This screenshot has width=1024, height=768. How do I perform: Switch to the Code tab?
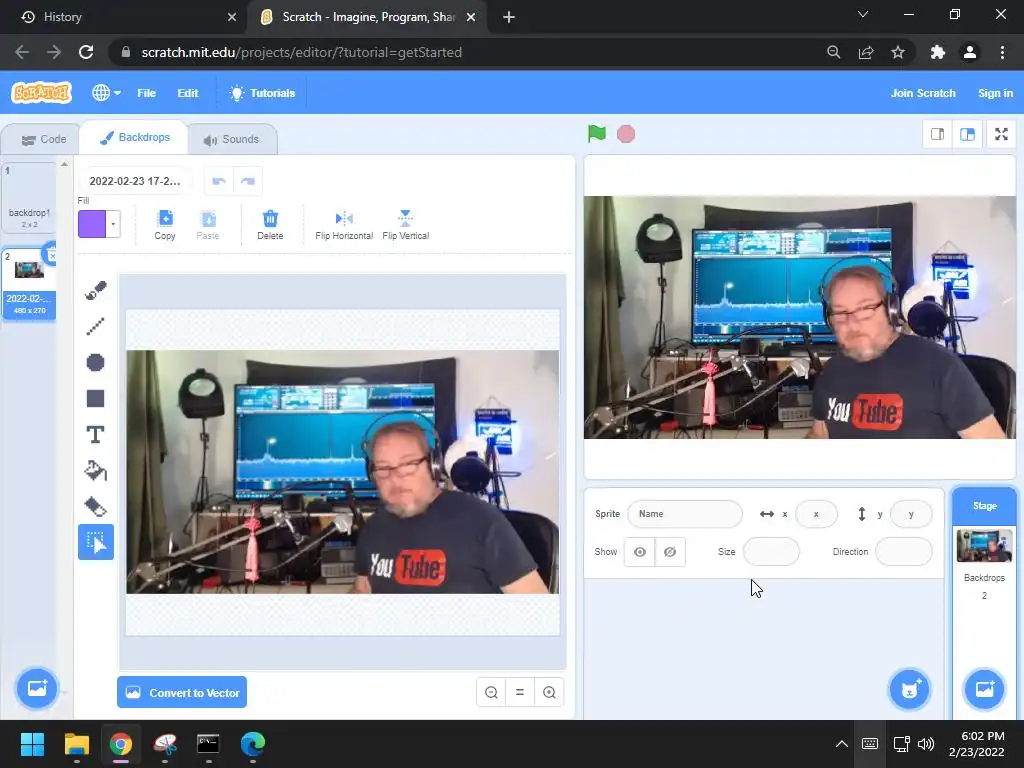point(43,139)
